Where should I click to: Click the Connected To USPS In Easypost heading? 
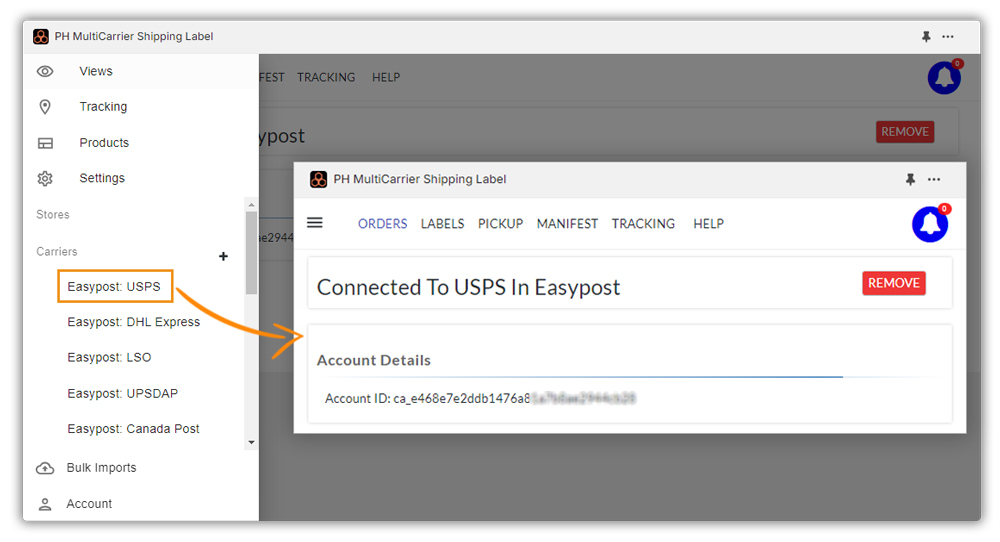(468, 288)
